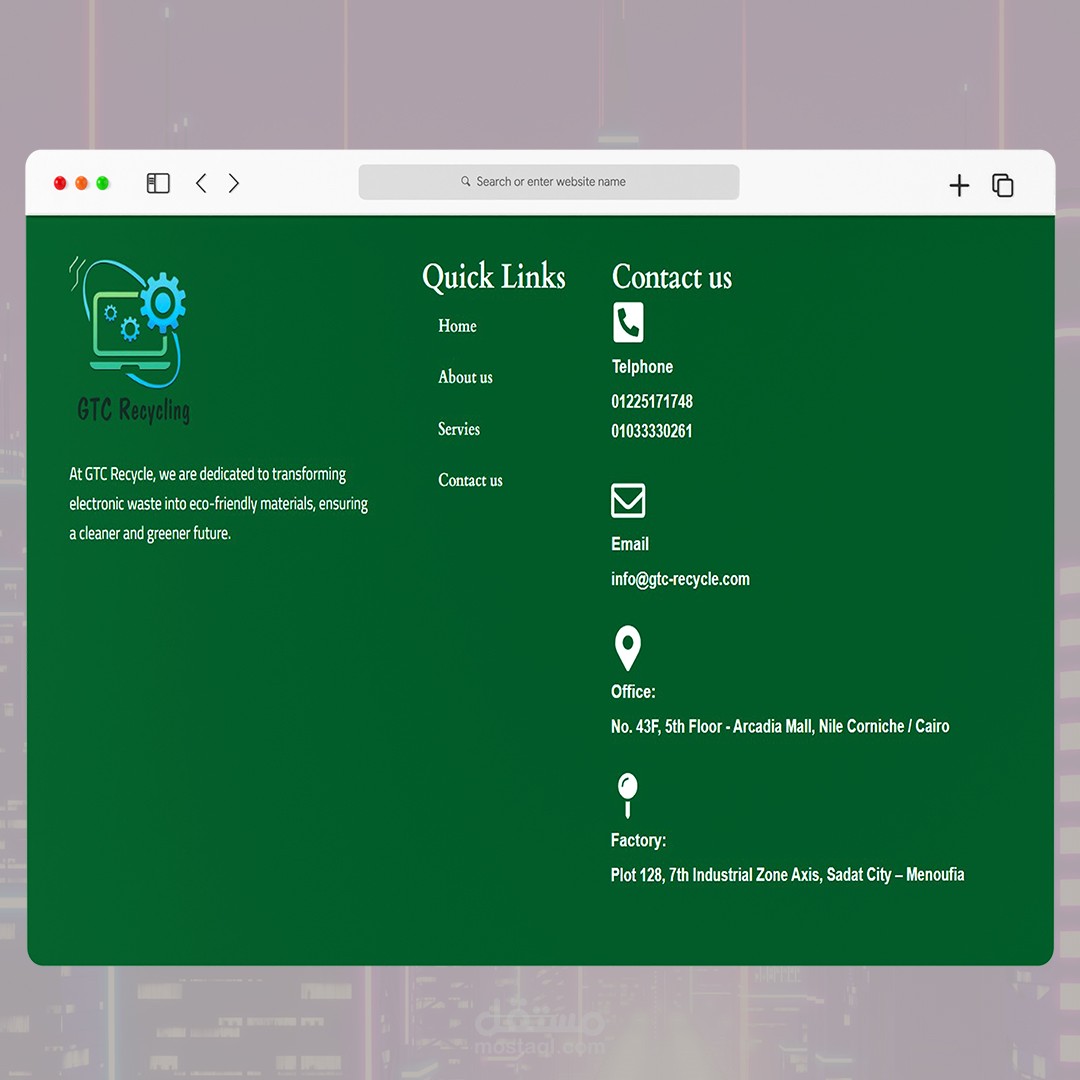Click phone number 01225171748

coord(652,402)
